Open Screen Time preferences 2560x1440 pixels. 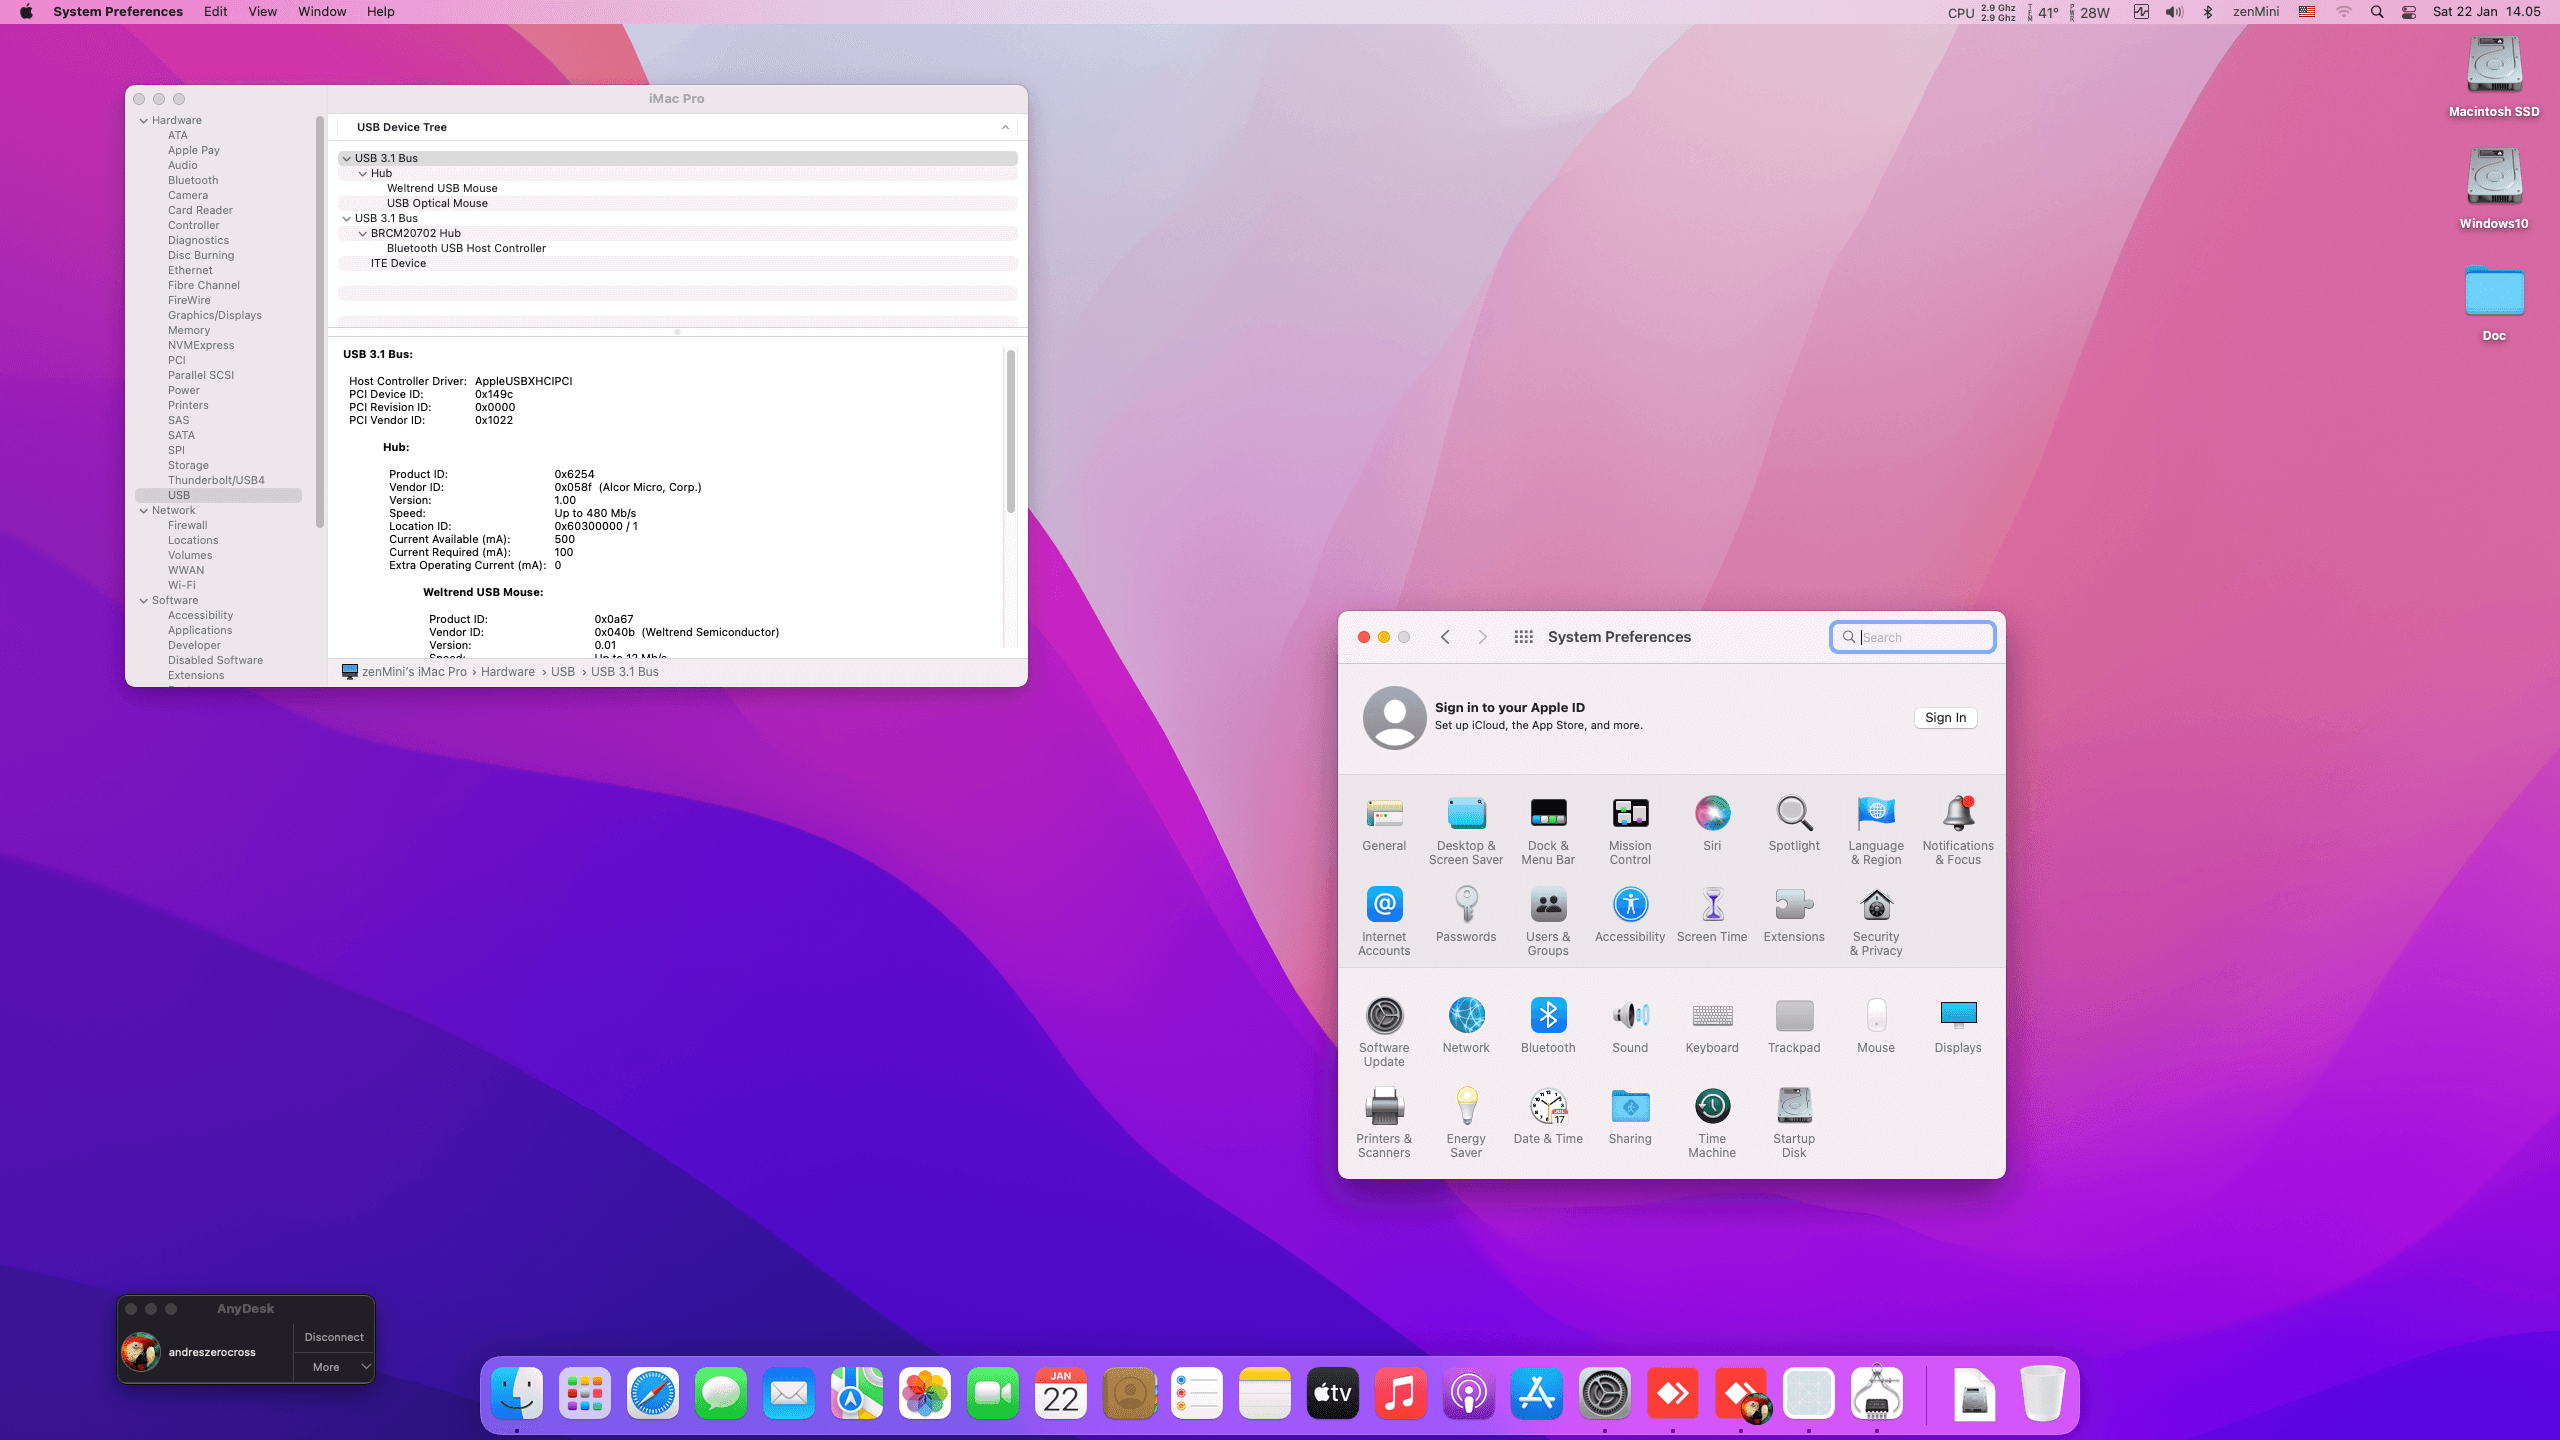point(1712,915)
